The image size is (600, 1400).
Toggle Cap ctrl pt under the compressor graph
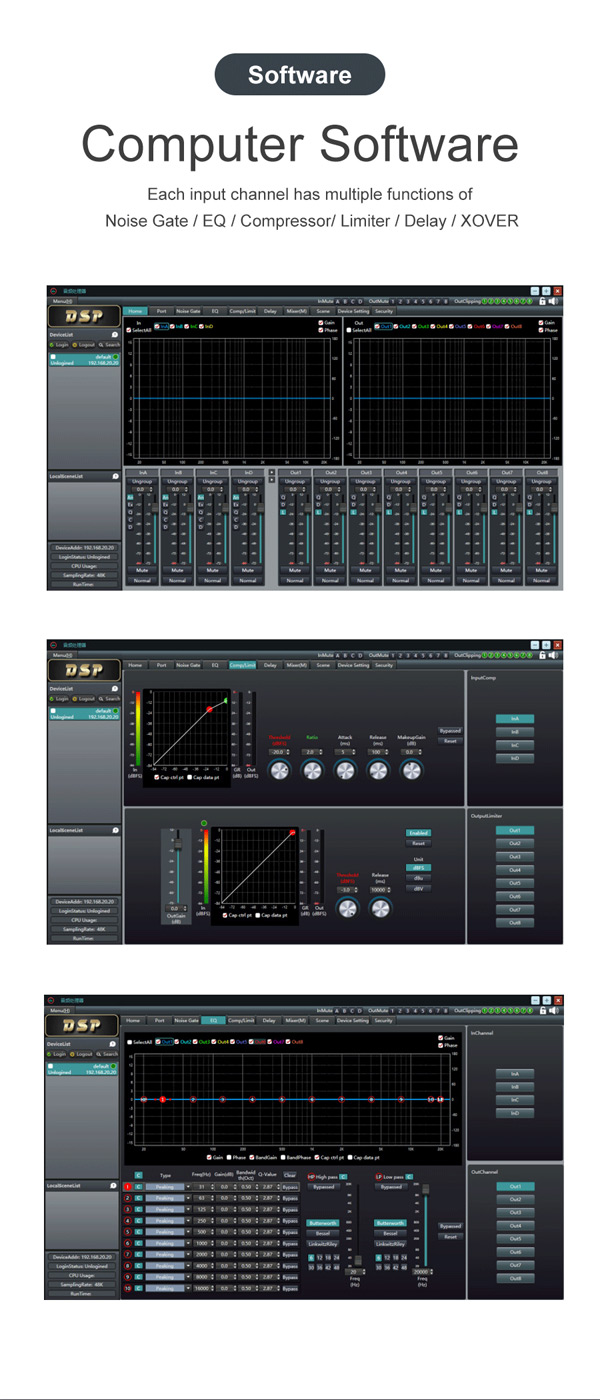pos(156,777)
